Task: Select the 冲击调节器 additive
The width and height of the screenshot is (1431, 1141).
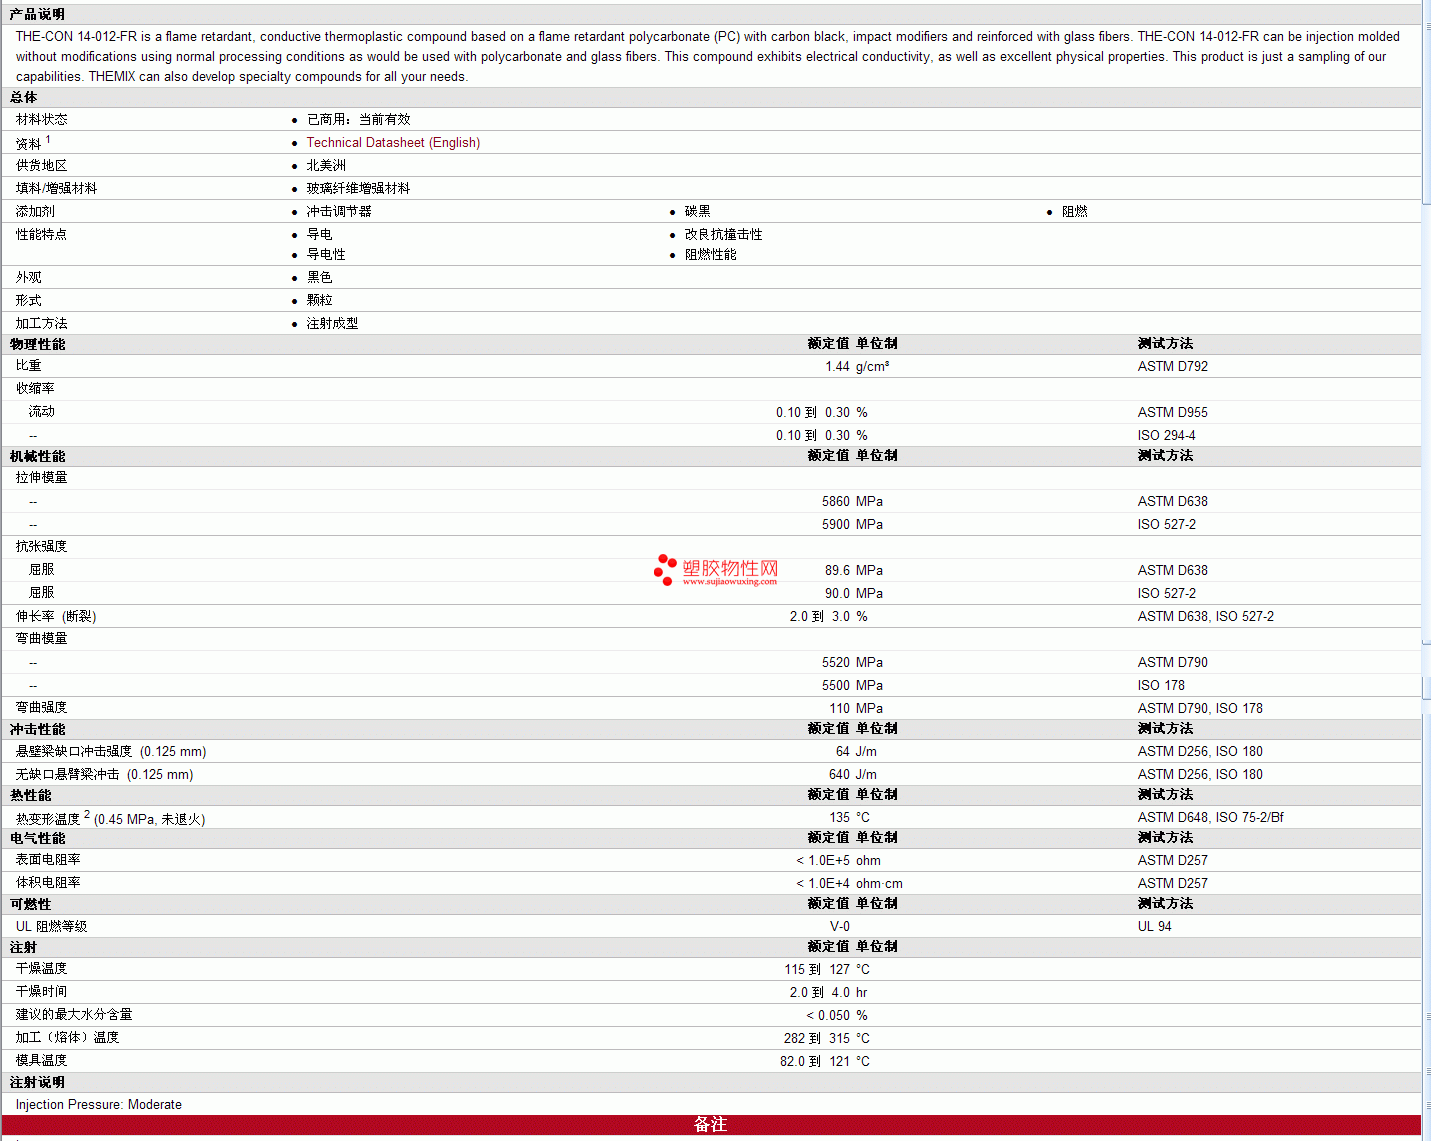Action: 339,211
